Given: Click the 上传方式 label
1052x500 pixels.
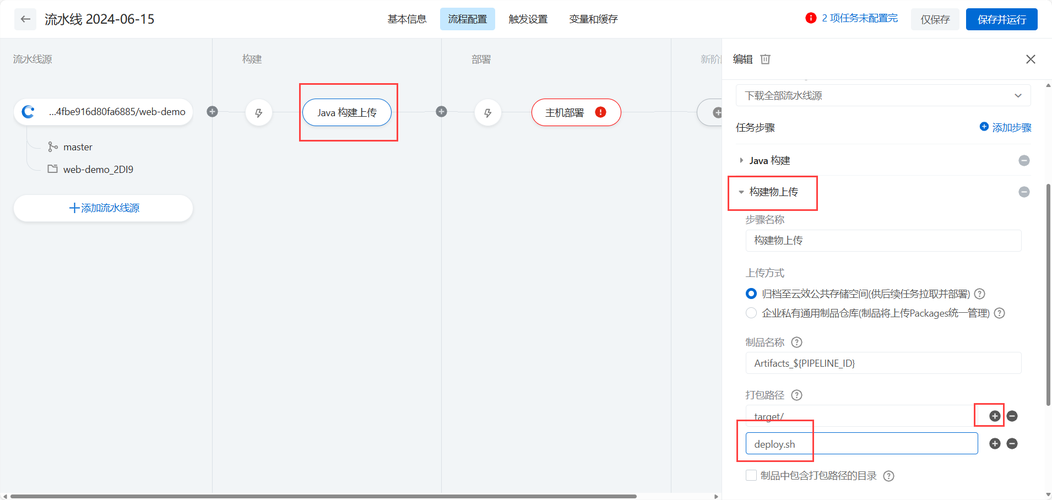Looking at the screenshot, I should pyautogui.click(x=765, y=272).
